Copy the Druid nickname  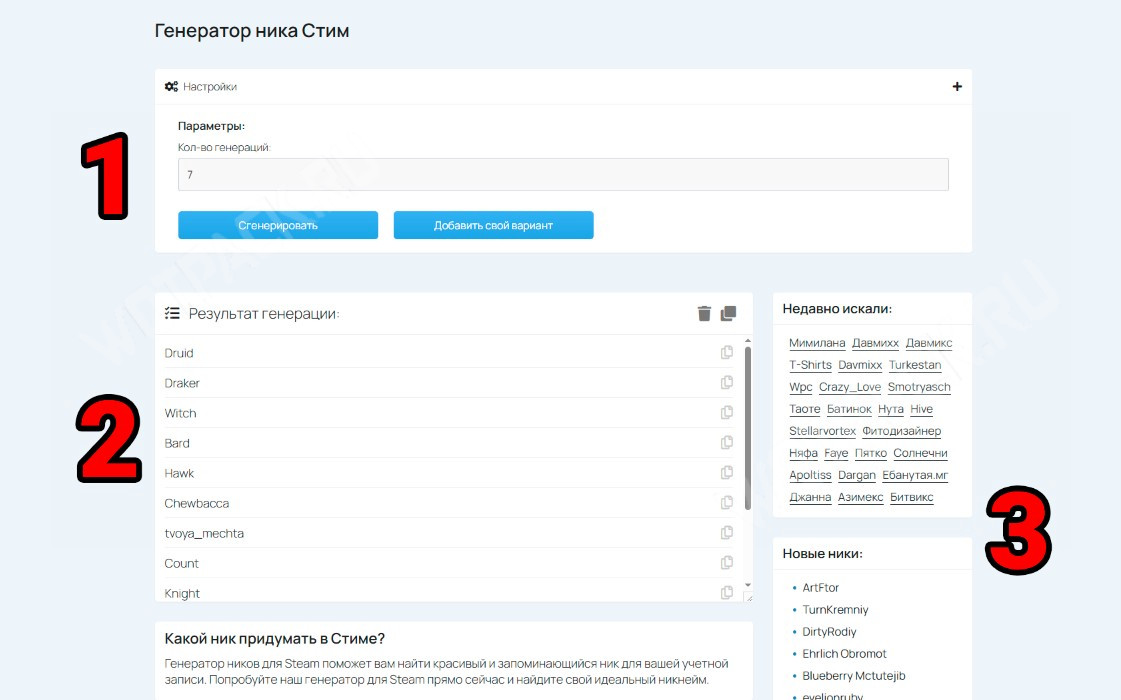pos(727,352)
